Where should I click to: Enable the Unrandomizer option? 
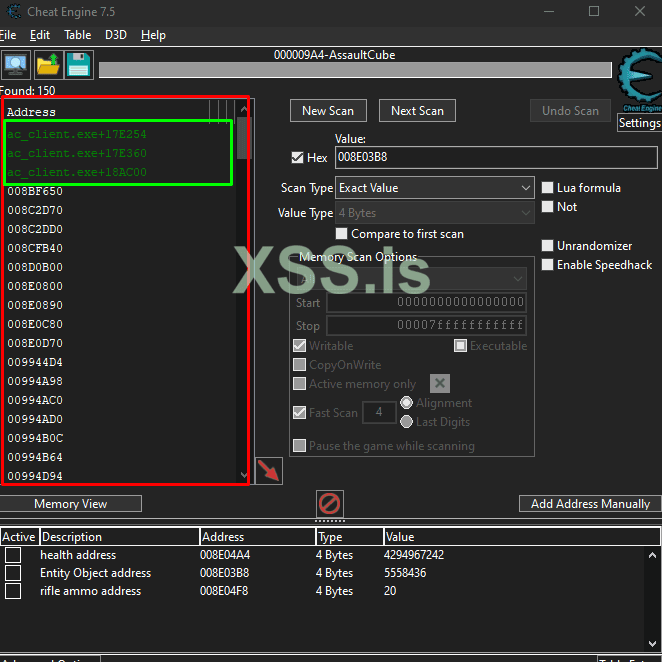547,245
